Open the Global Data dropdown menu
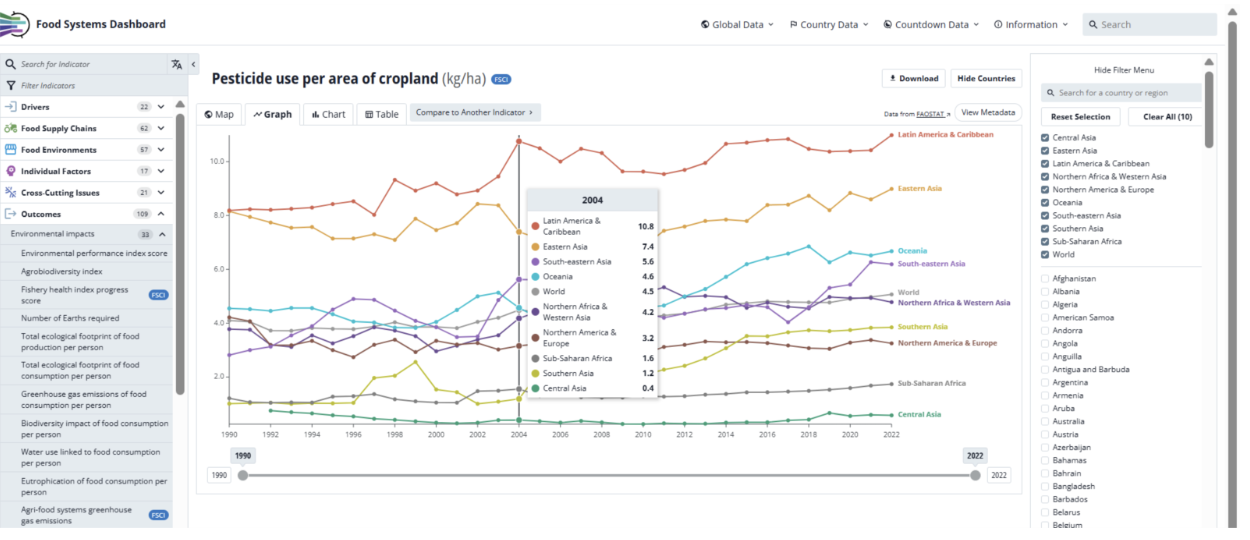The image size is (1250, 540). click(737, 25)
